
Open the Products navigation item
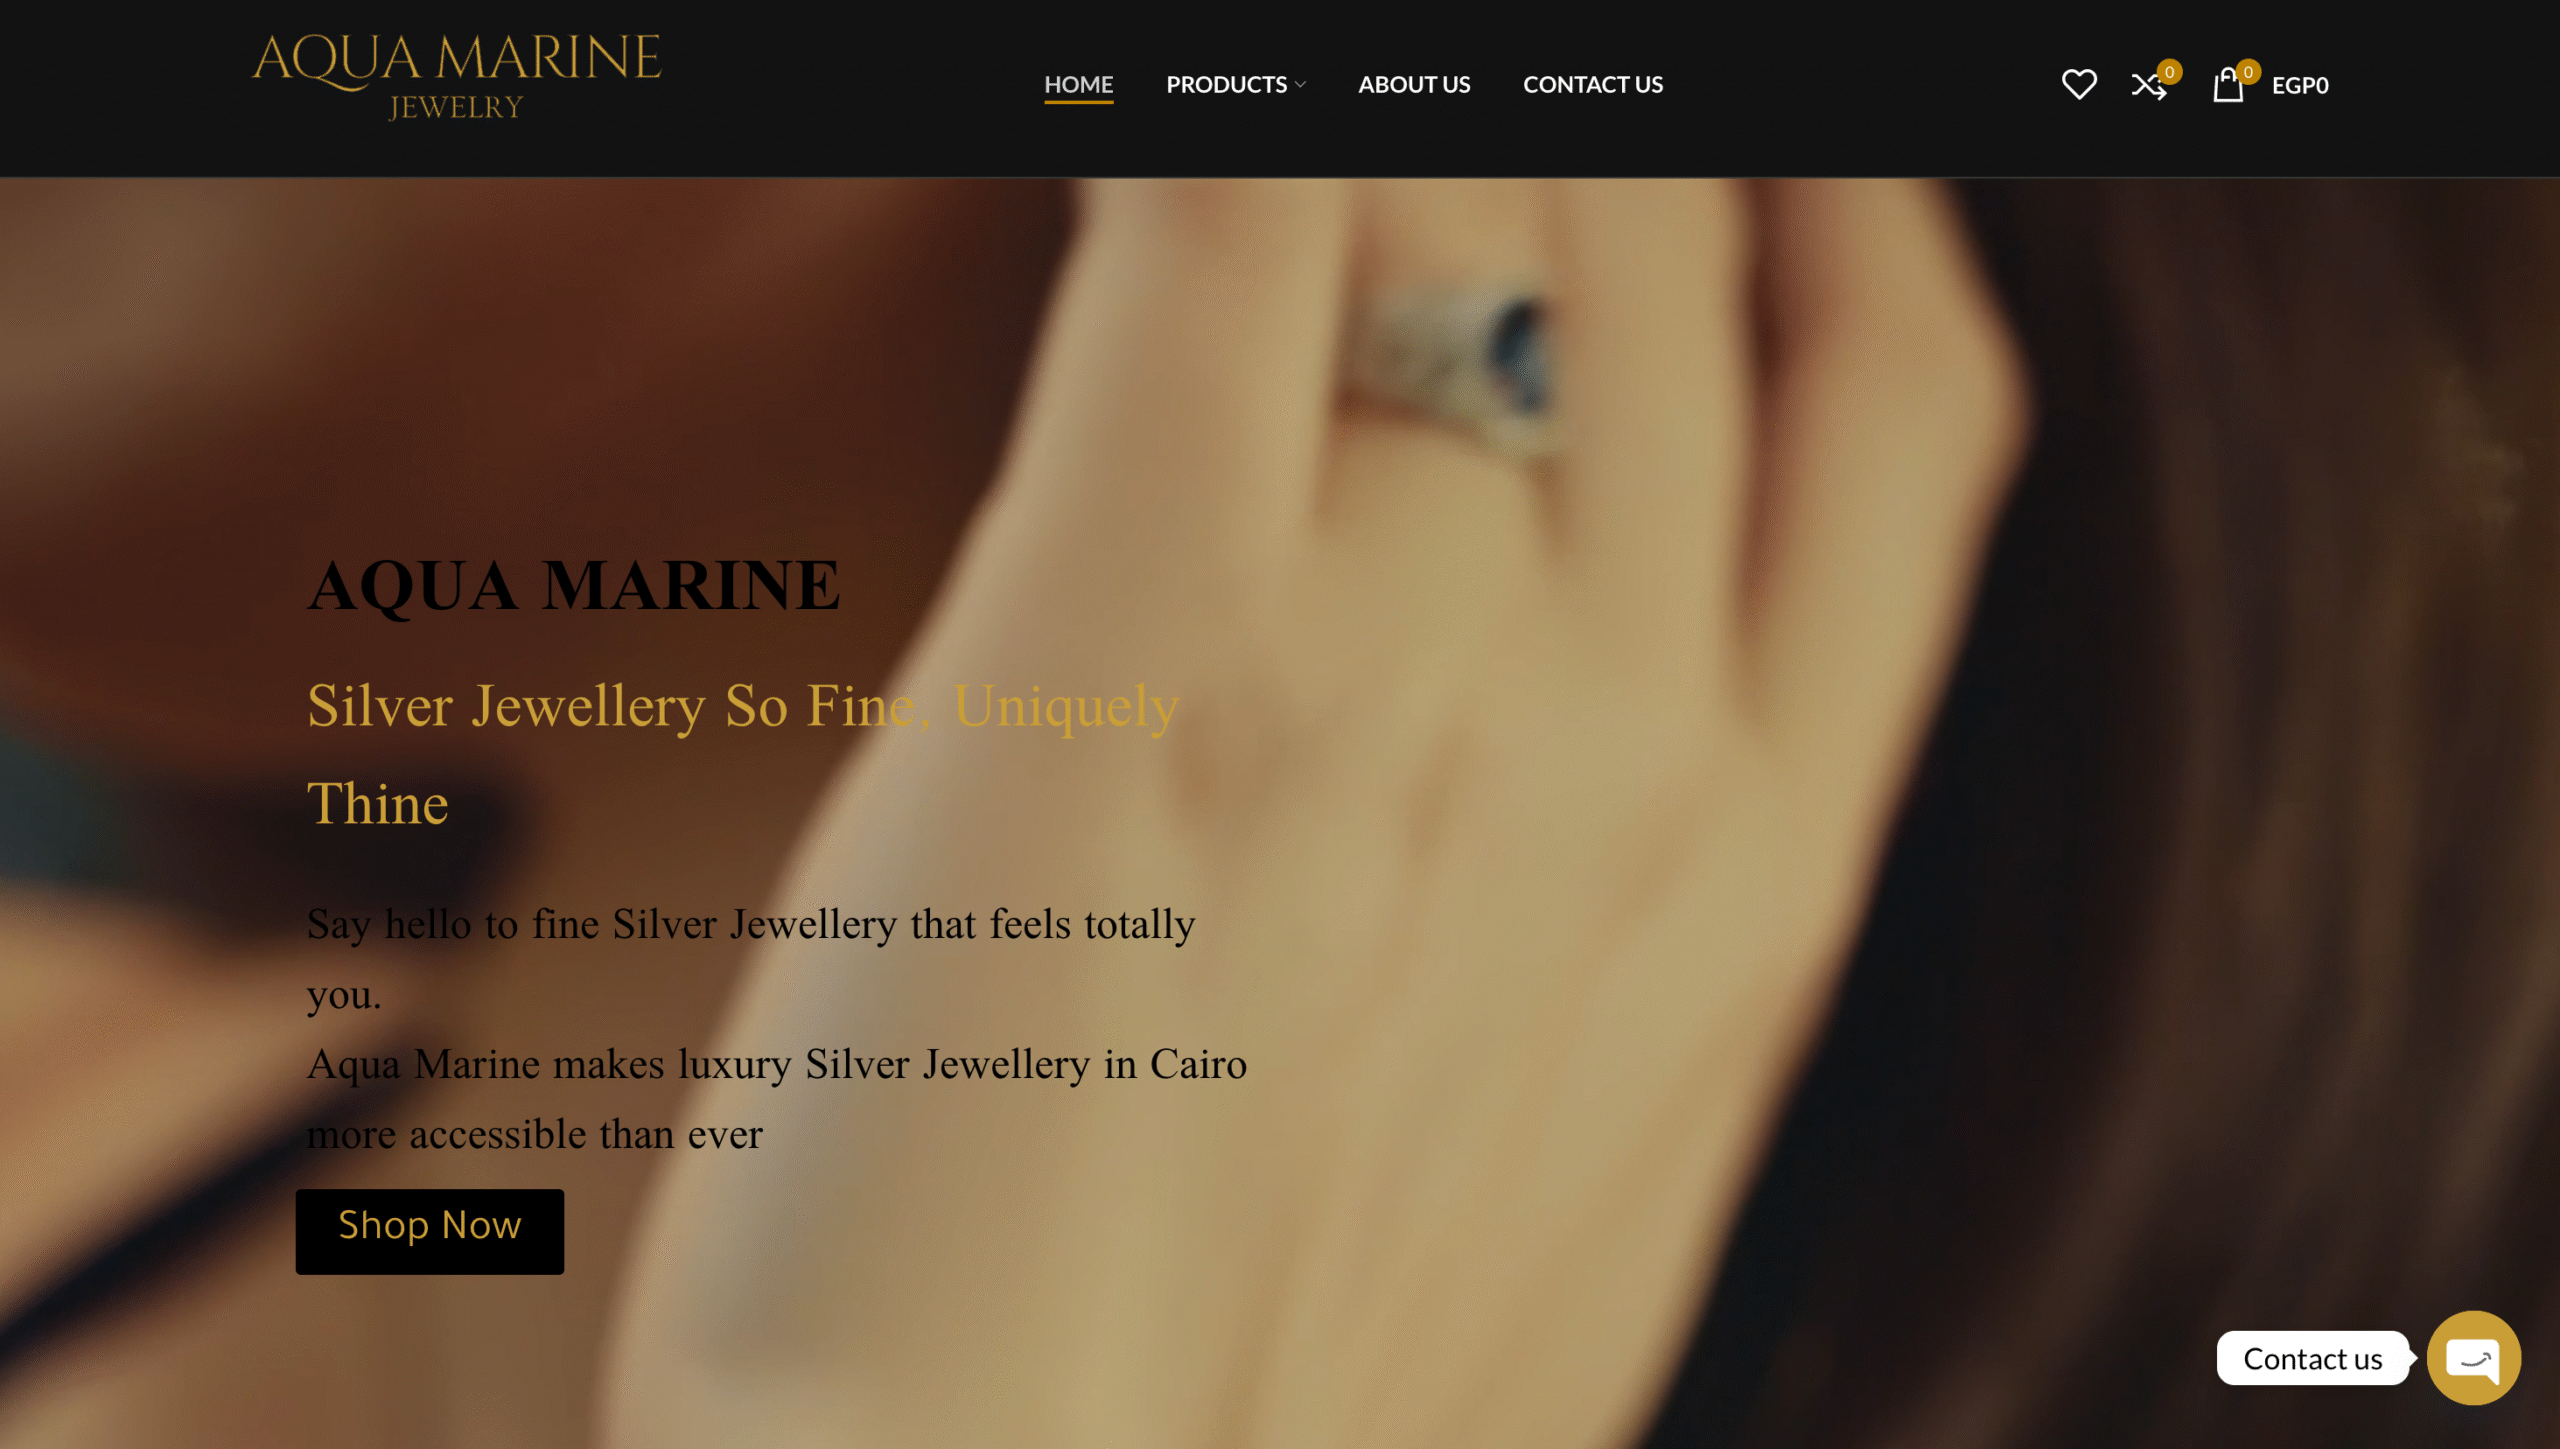[1226, 85]
